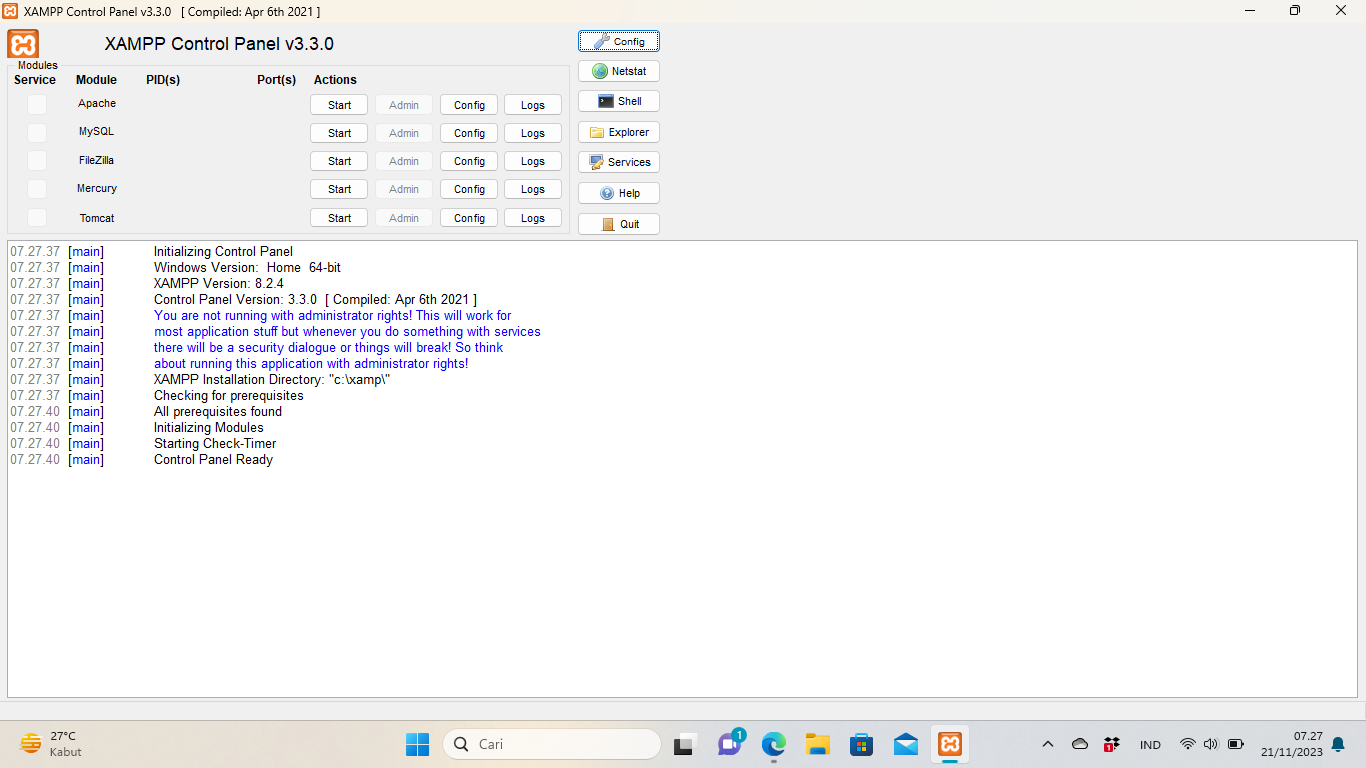The height and width of the screenshot is (768, 1366).
Task: Open the main Config settings at top right
Action: (x=618, y=40)
